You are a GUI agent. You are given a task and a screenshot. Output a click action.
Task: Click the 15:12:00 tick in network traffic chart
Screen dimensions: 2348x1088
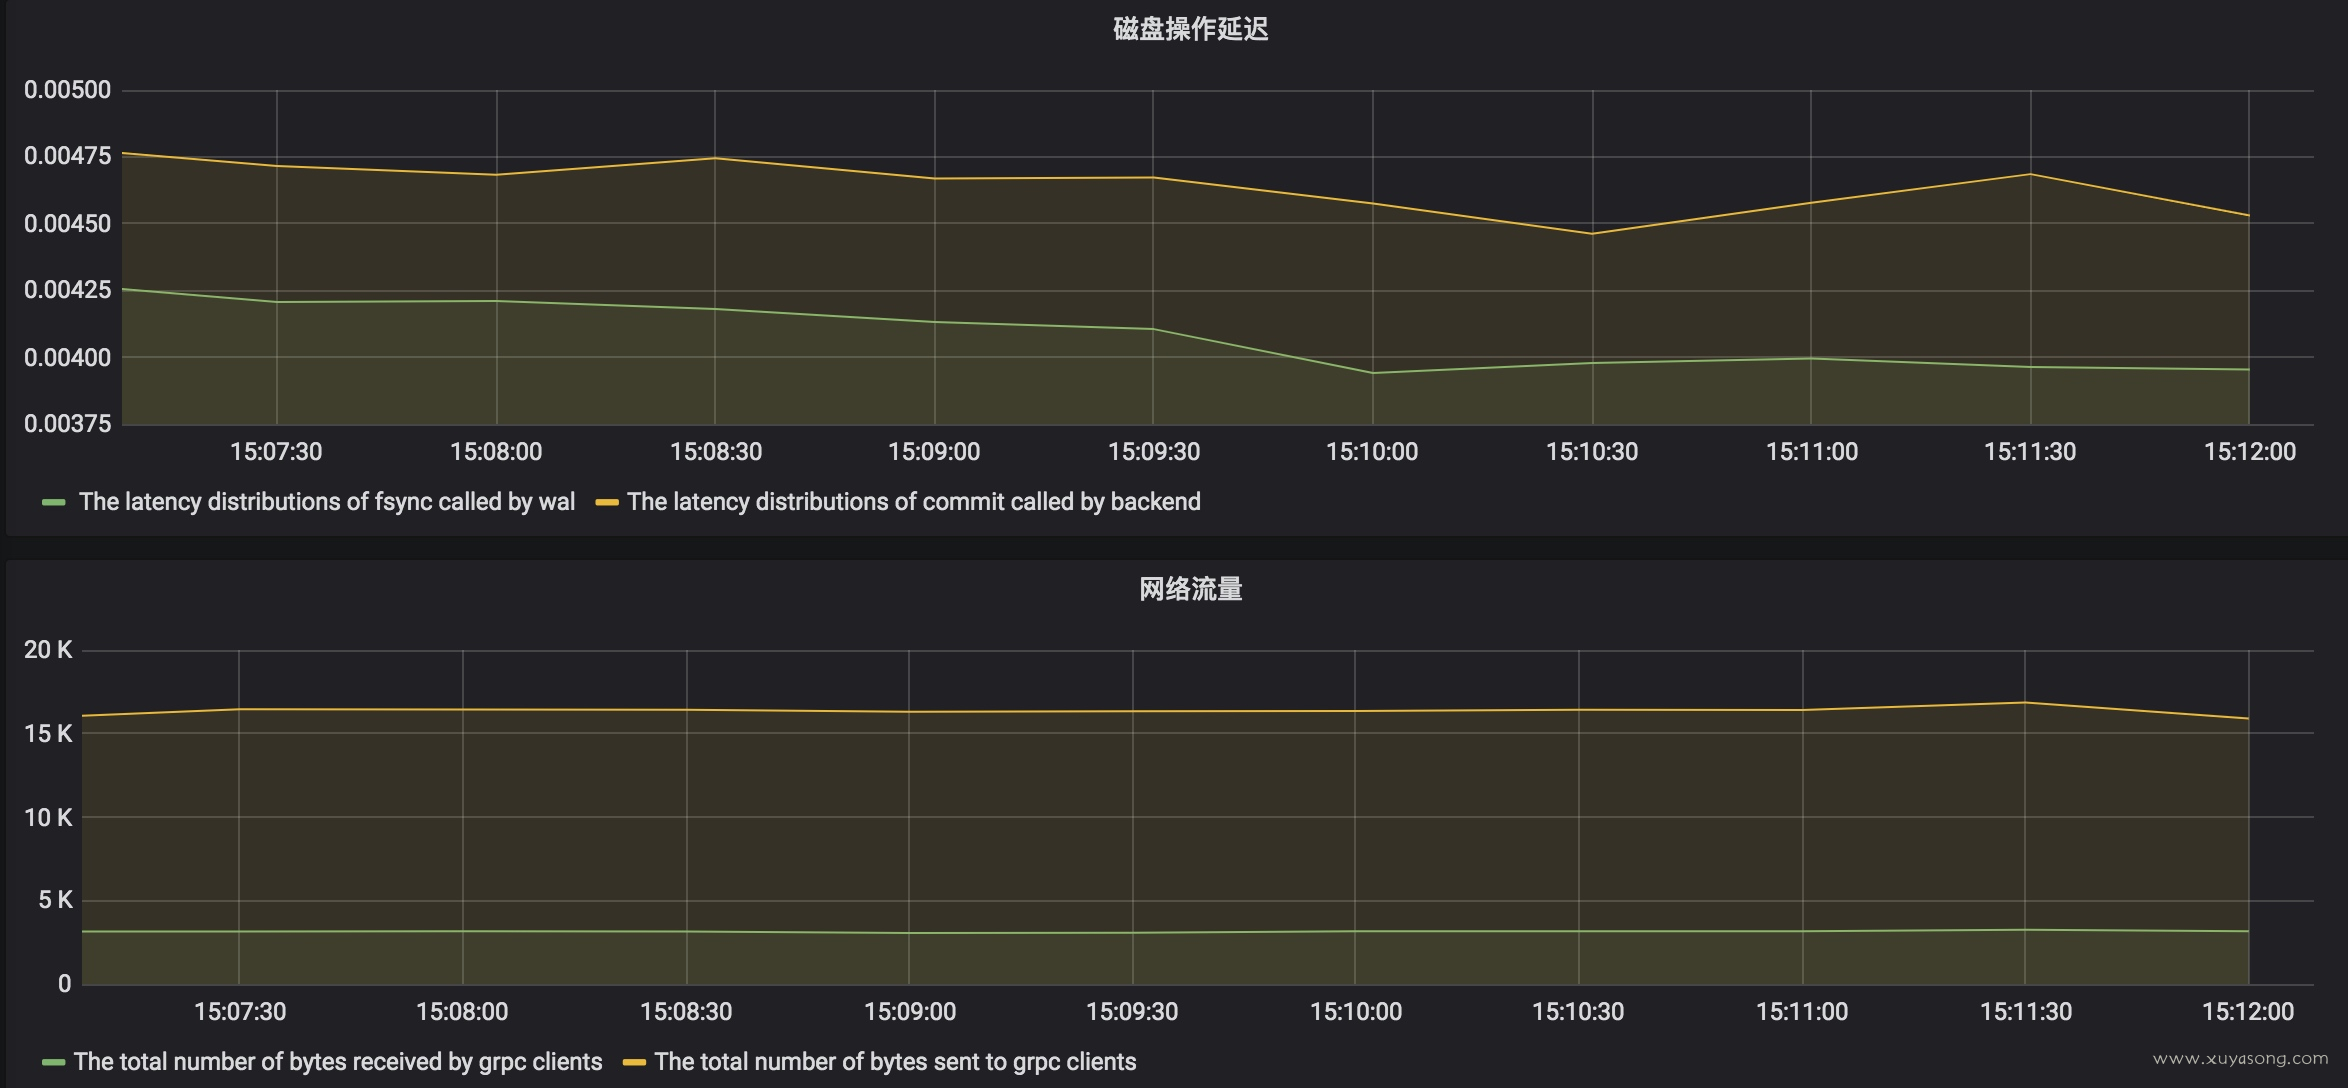pyautogui.click(x=2248, y=1012)
